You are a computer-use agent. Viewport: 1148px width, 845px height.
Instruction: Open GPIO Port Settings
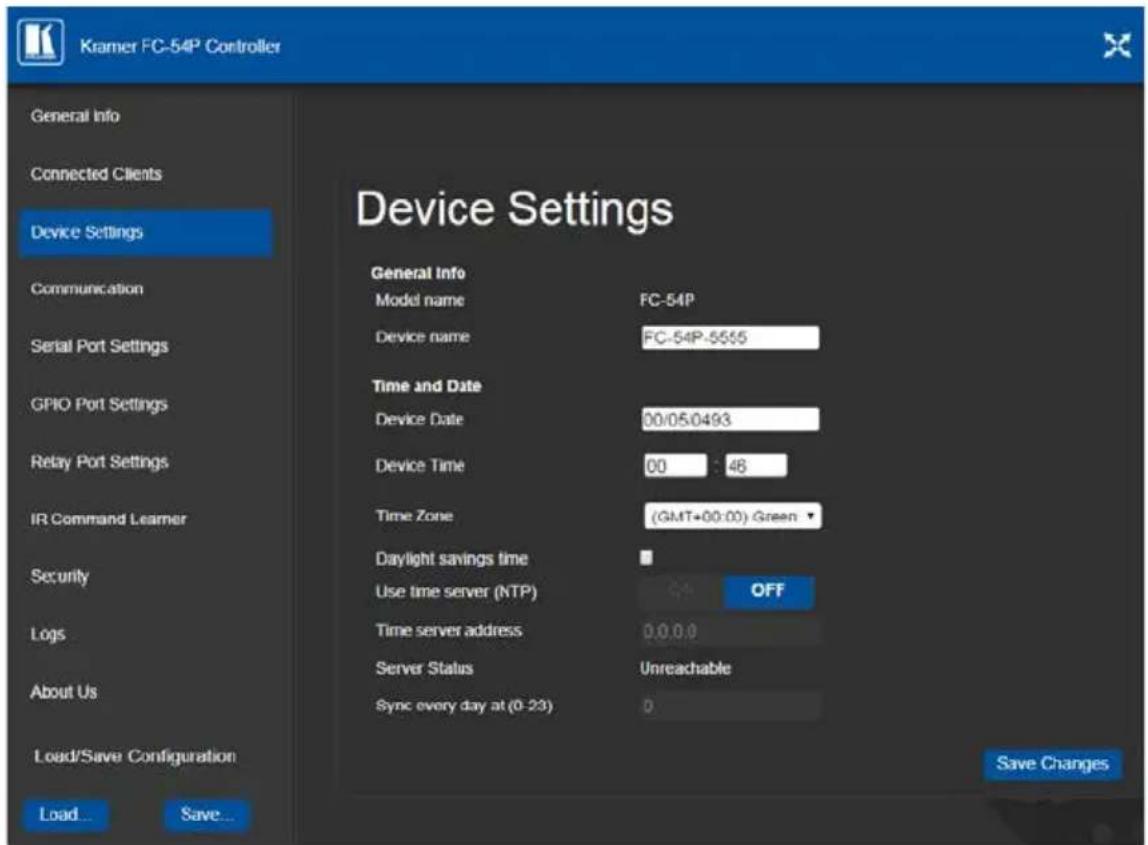pos(99,404)
